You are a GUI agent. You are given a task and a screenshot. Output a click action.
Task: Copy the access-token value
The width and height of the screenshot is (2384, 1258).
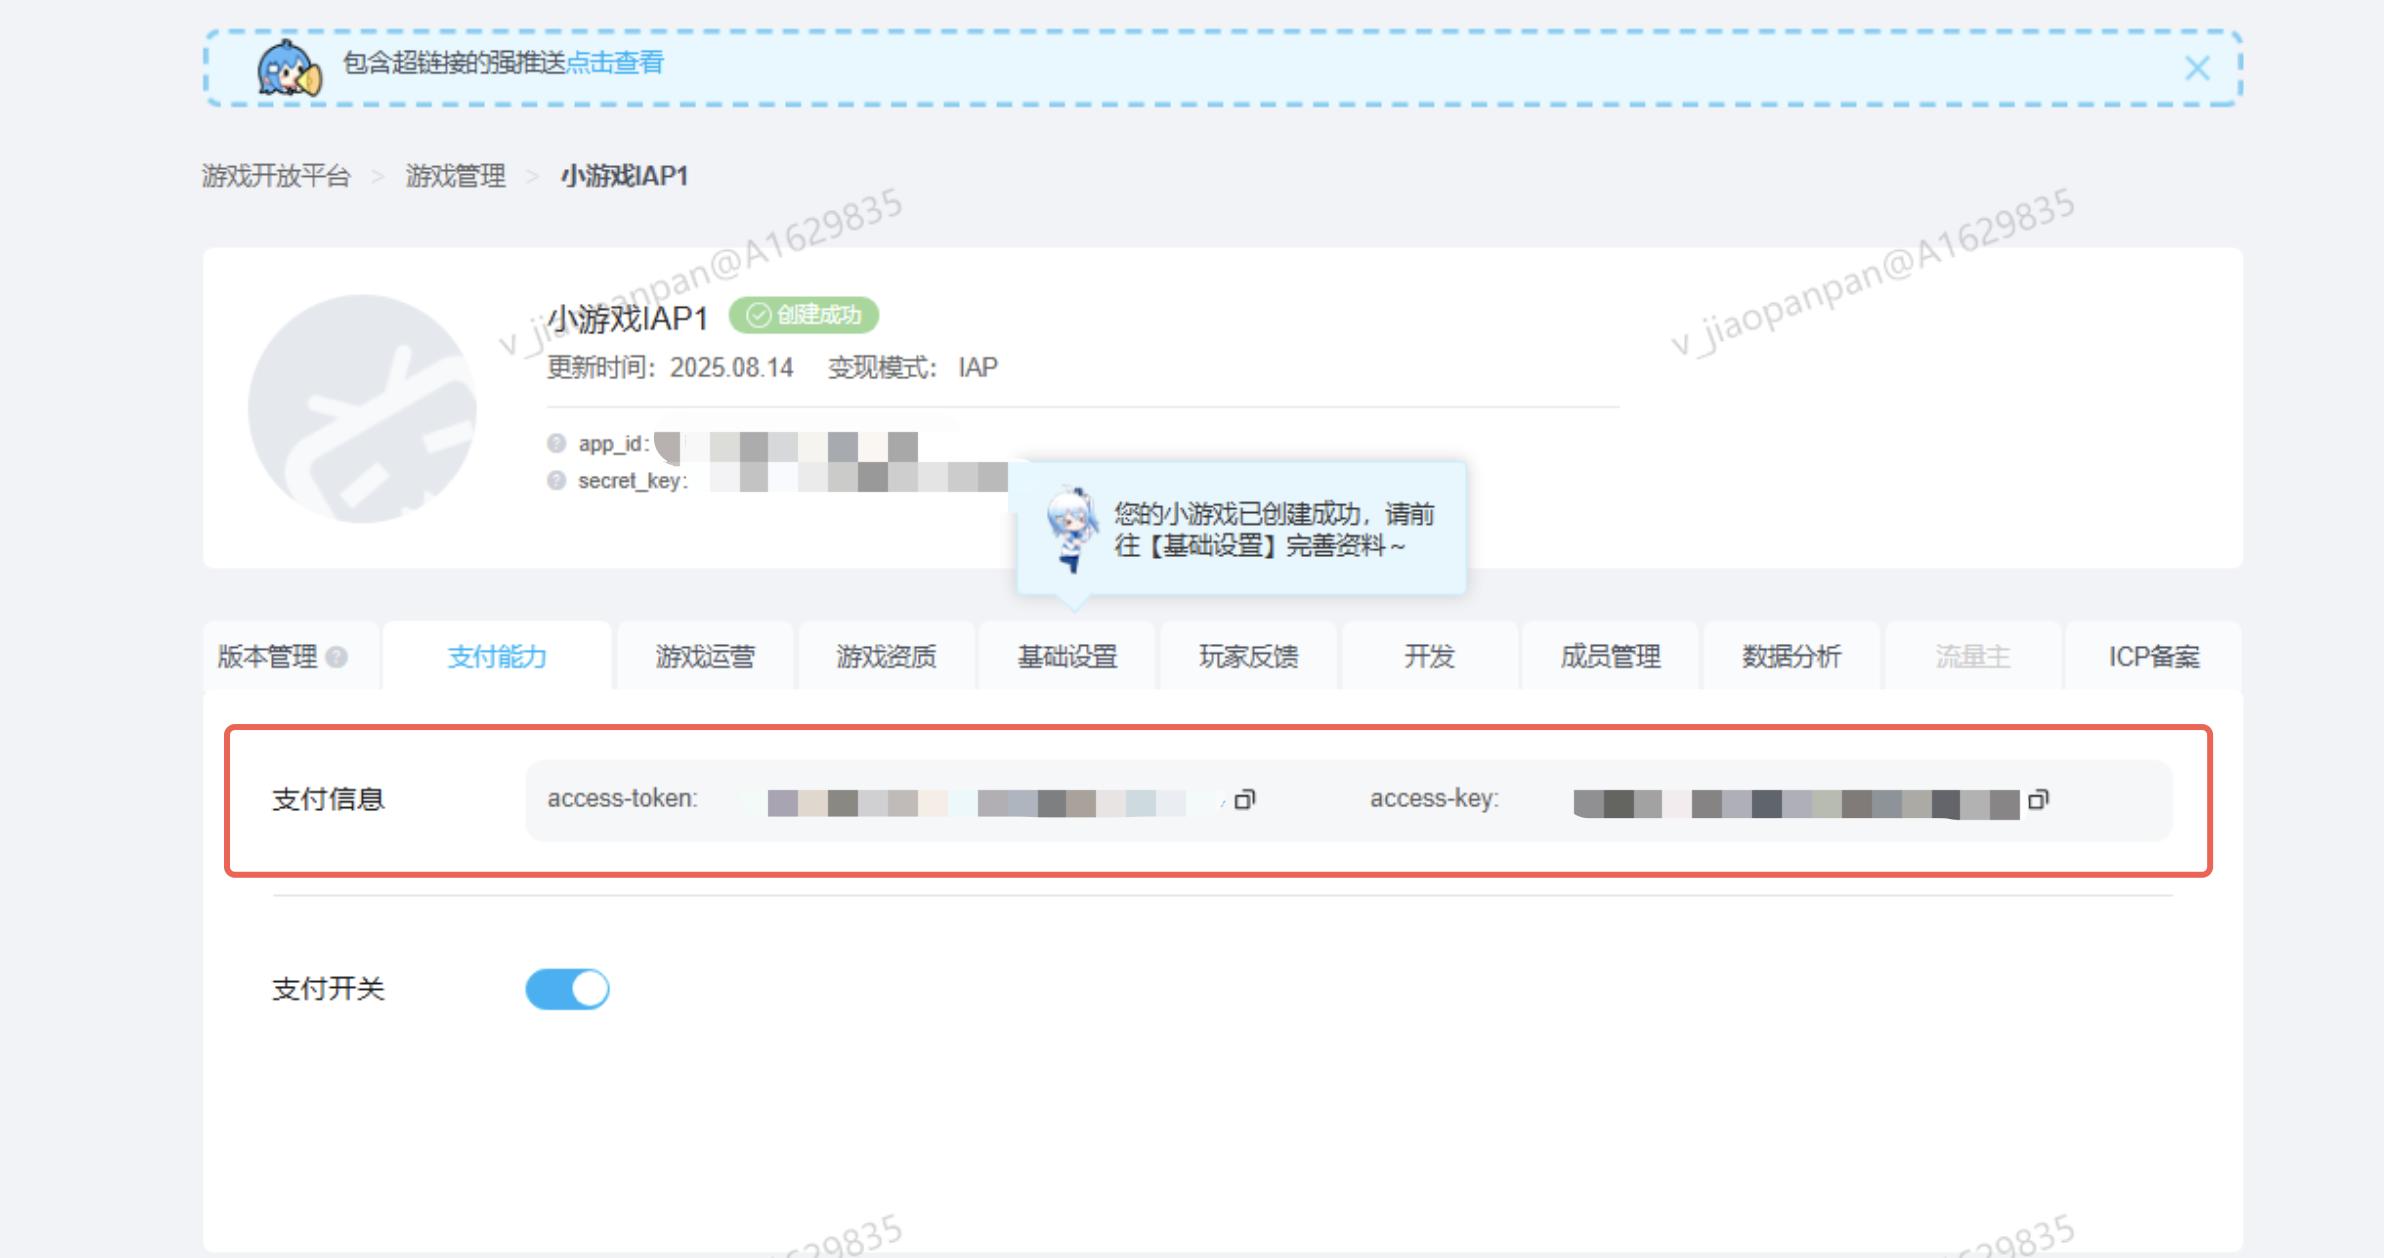click(x=1244, y=799)
